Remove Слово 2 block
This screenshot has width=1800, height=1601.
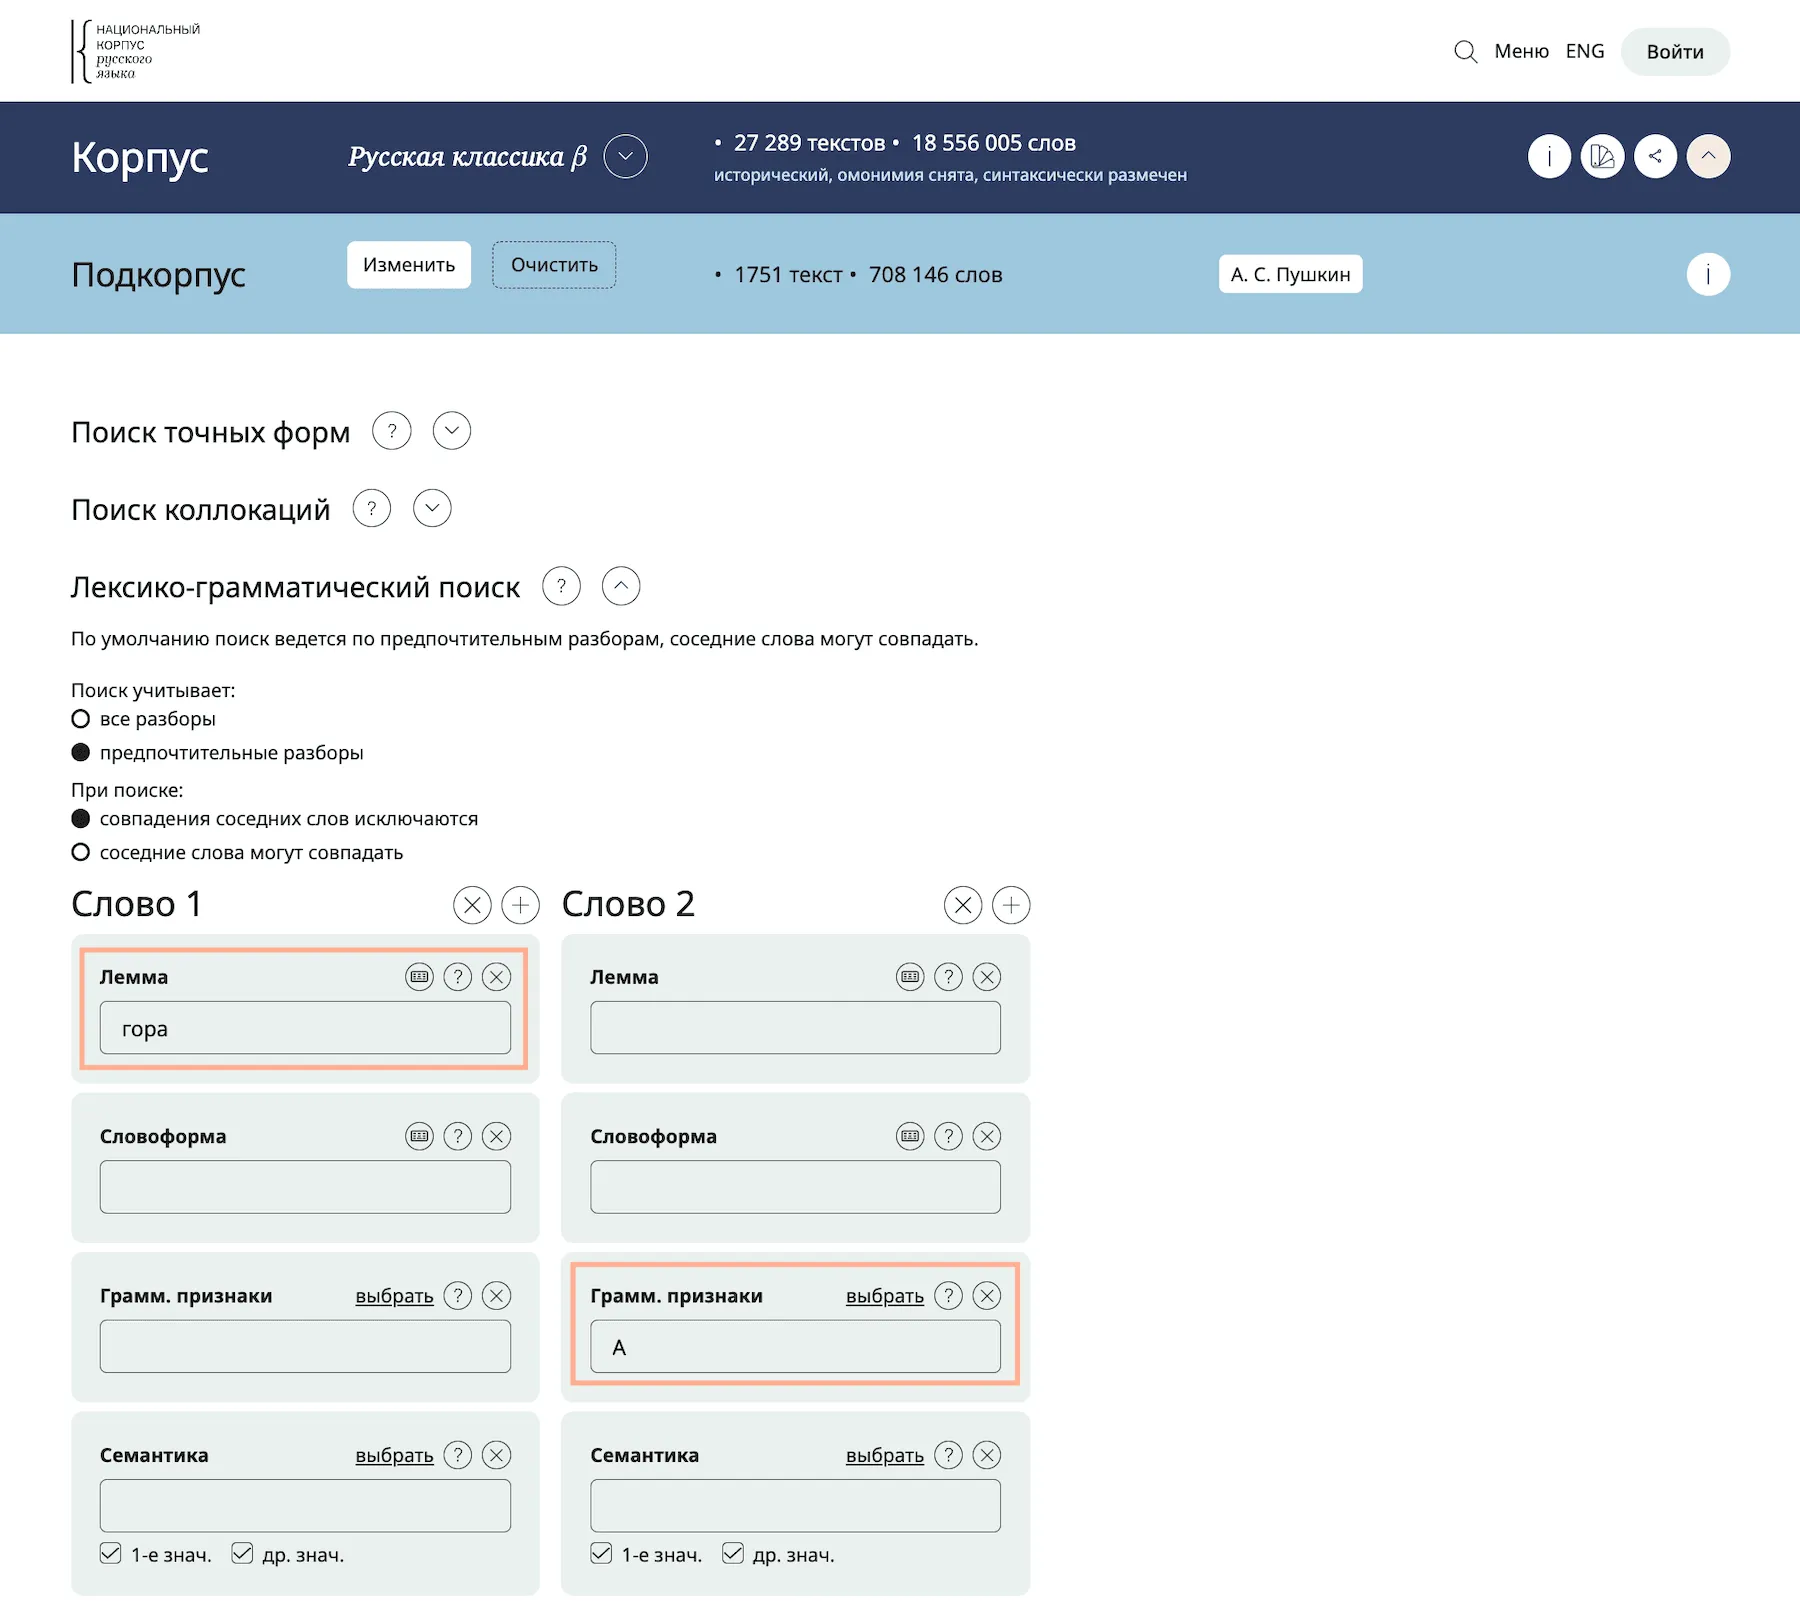963,905
